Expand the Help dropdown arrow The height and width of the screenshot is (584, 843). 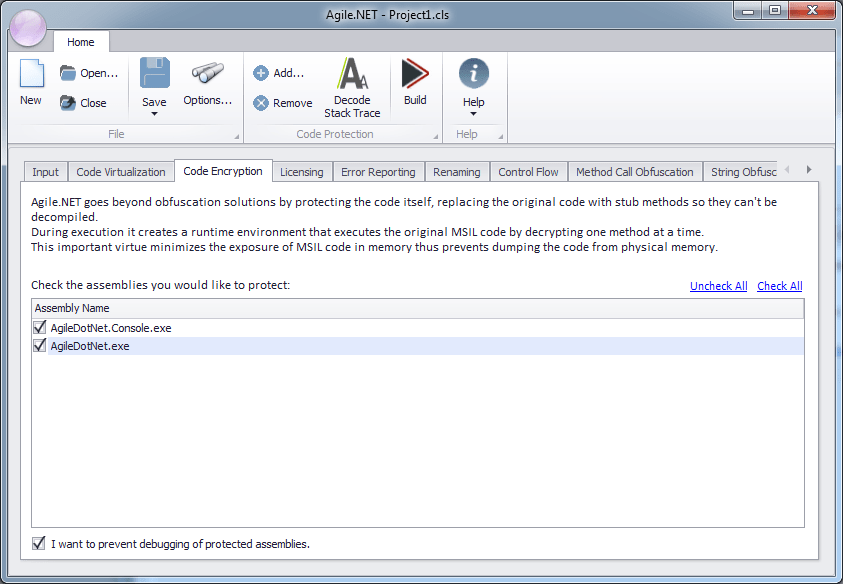474,114
